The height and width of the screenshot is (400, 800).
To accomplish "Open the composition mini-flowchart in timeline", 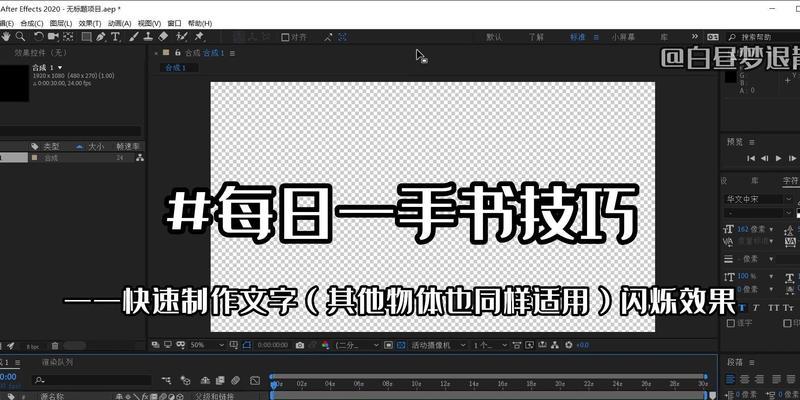I will pyautogui.click(x=167, y=380).
